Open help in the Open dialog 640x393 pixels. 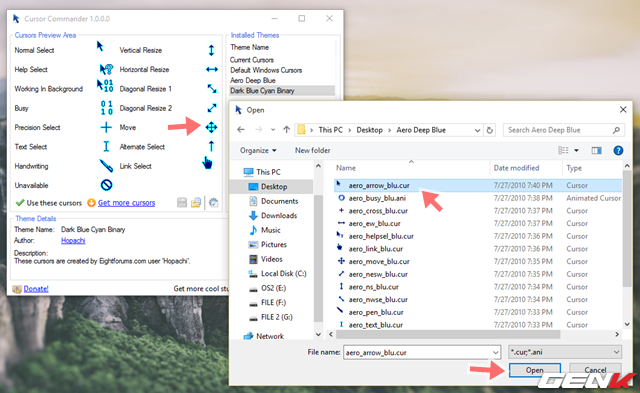click(x=618, y=151)
